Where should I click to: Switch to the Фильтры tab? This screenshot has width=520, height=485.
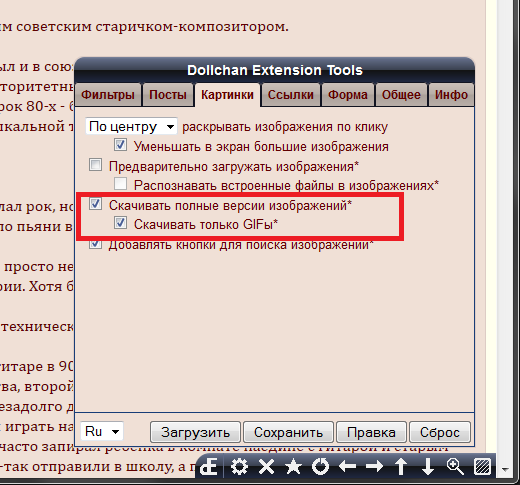(108, 95)
